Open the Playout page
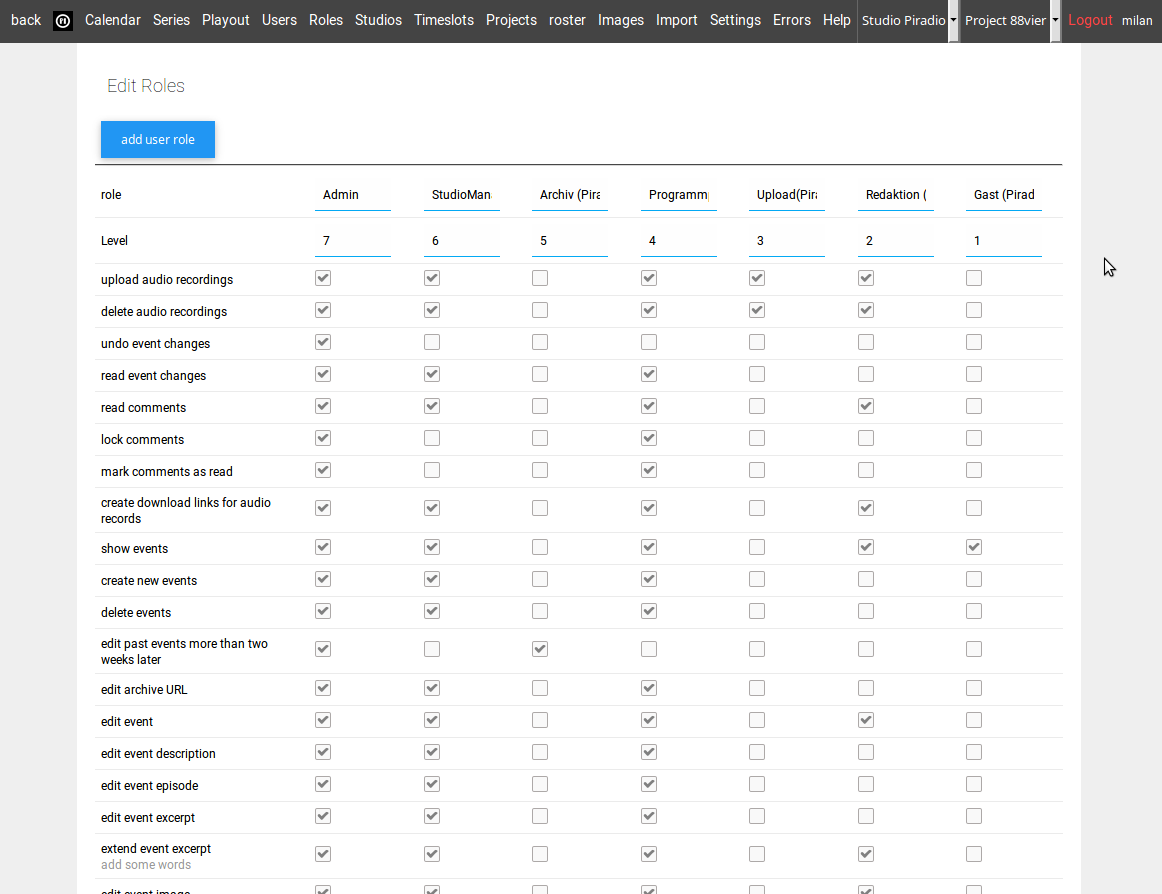Screen dimensions: 1162x894 [x=226, y=20]
